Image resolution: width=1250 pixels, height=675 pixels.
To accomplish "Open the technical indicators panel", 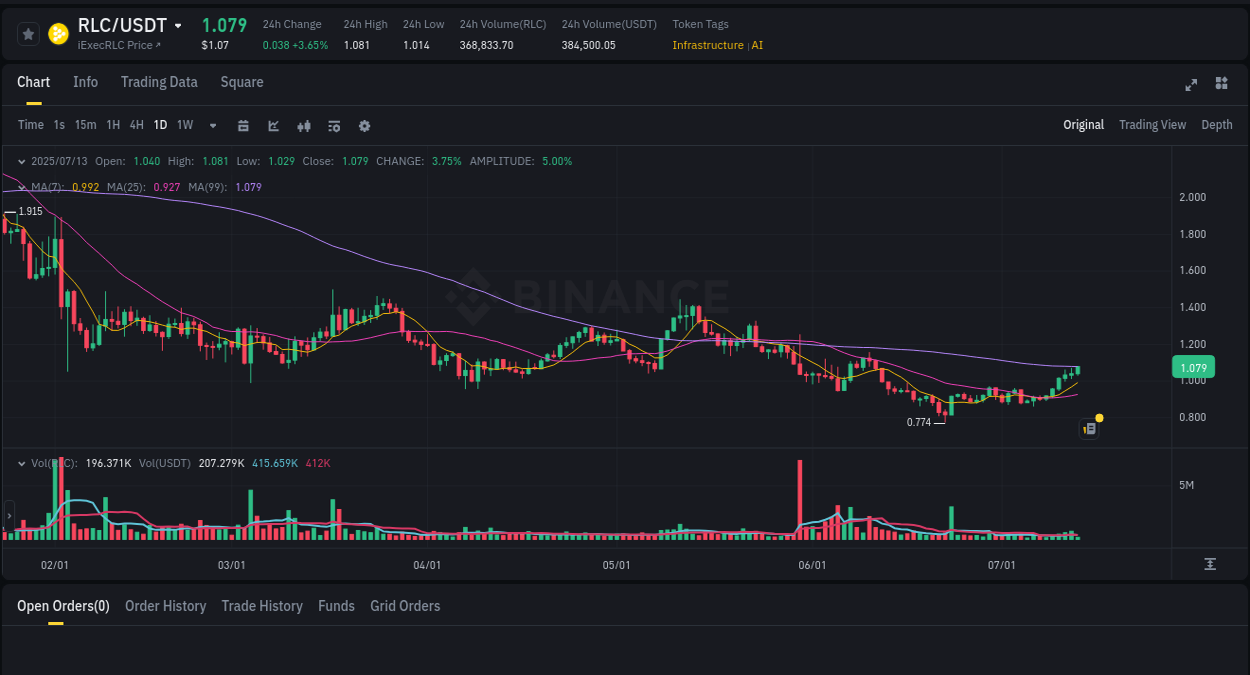I will click(x=274, y=125).
